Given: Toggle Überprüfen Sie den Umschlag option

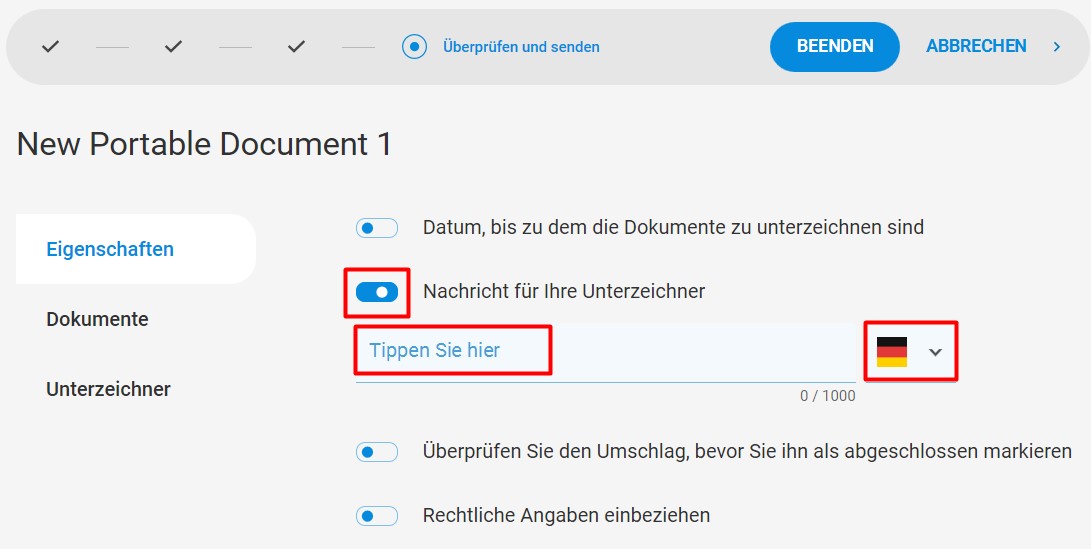Looking at the screenshot, I should coord(376,452).
